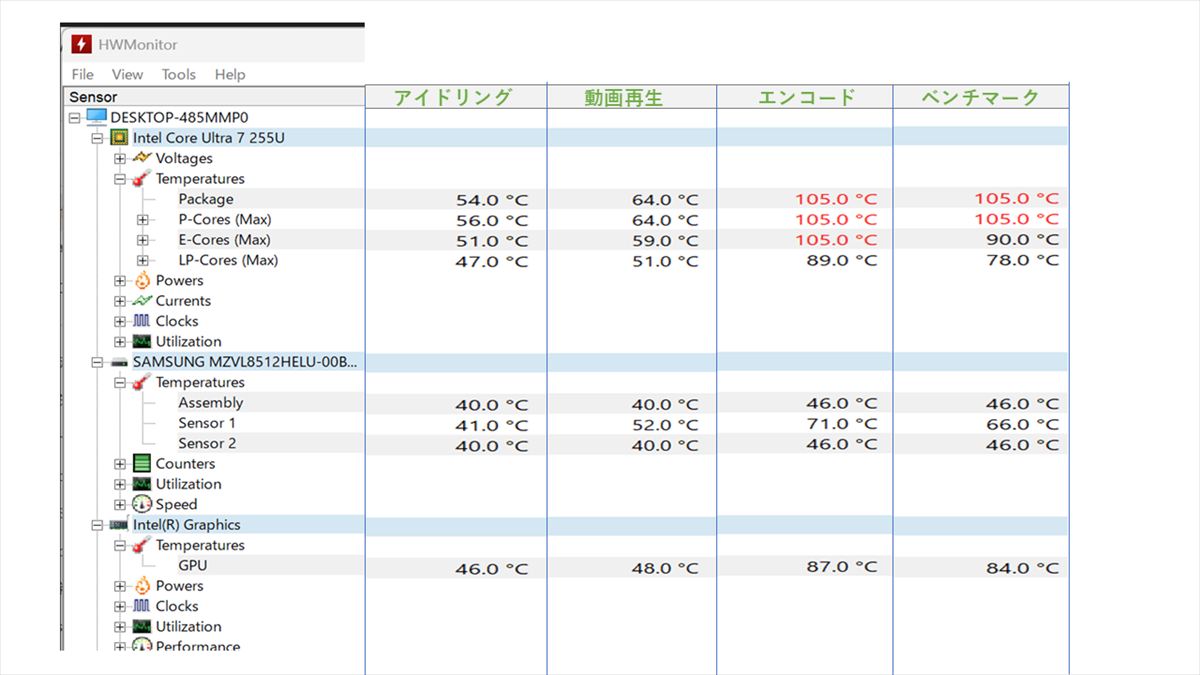Click the 90.0 °C E-Cores benchmark value
Image resolution: width=1200 pixels, height=675 pixels.
(x=1022, y=239)
